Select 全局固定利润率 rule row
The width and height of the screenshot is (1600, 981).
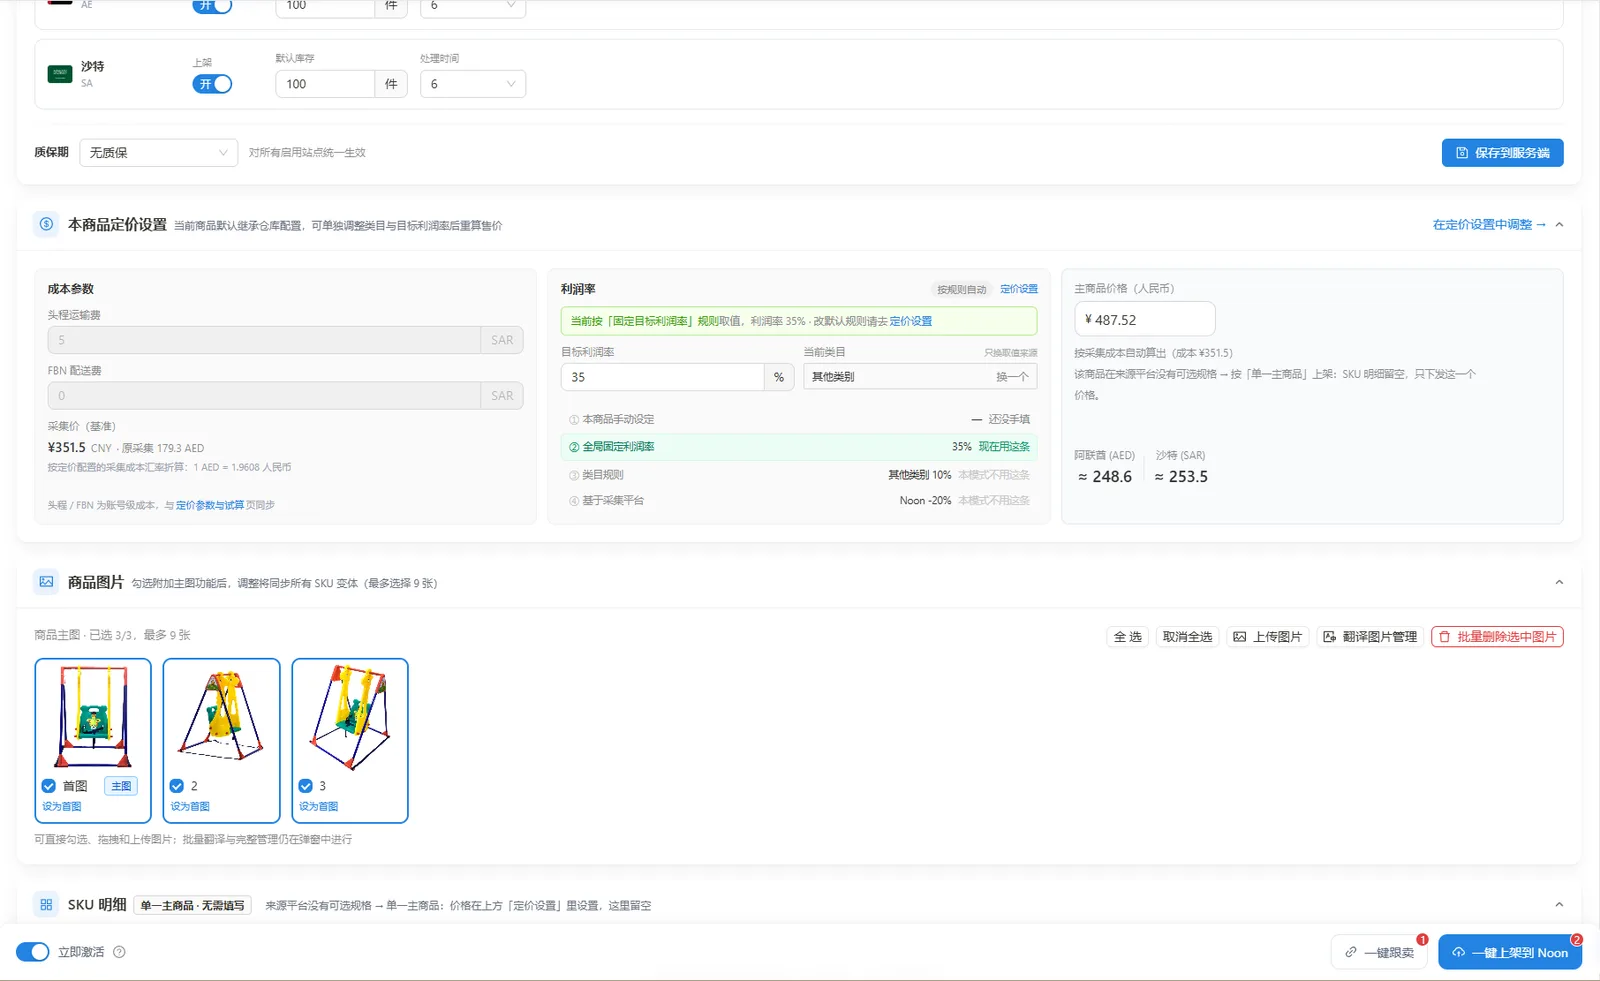coord(799,447)
